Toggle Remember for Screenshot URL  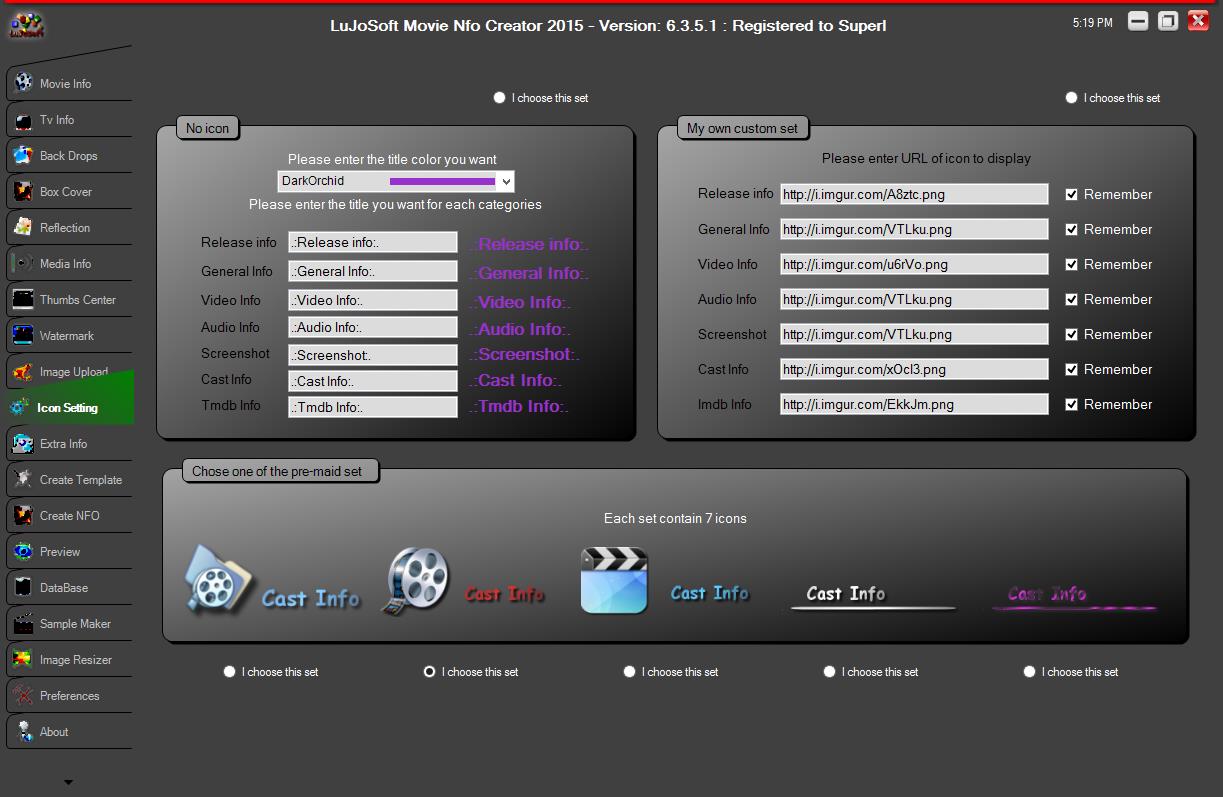tap(1072, 334)
